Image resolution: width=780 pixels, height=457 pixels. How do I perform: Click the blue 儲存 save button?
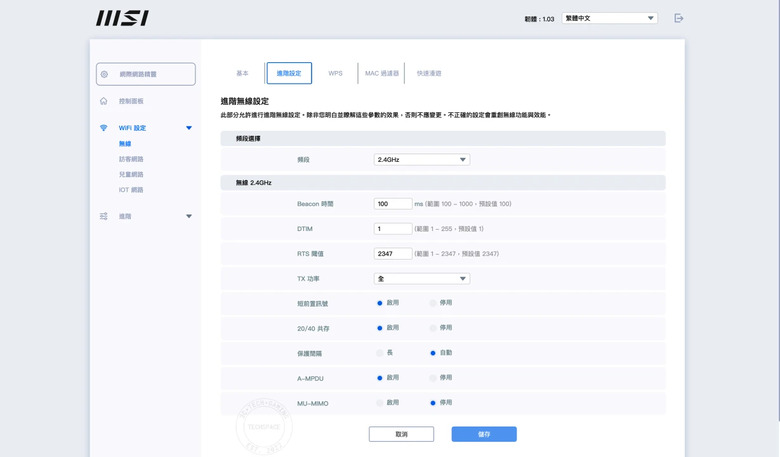pyautogui.click(x=484, y=434)
